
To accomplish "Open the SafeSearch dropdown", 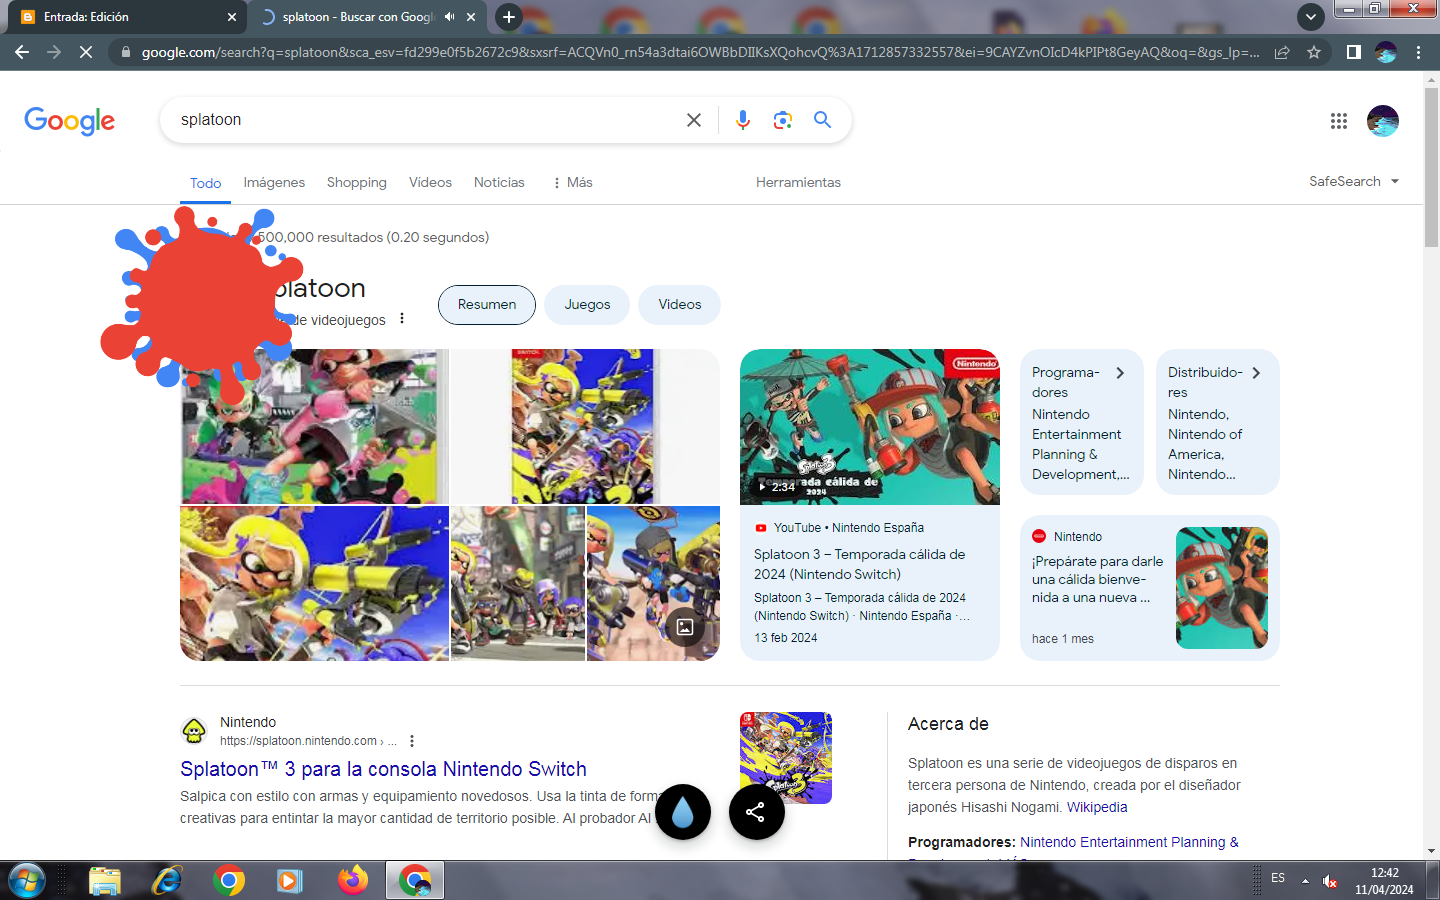I will click(1354, 182).
